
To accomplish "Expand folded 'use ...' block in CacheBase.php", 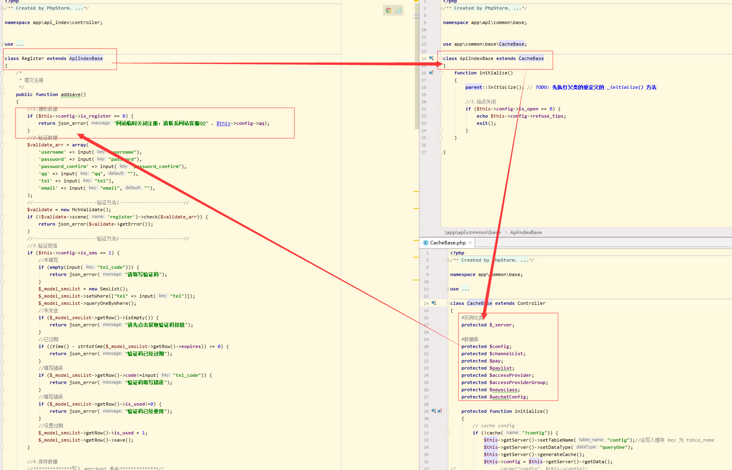I will pos(465,289).
